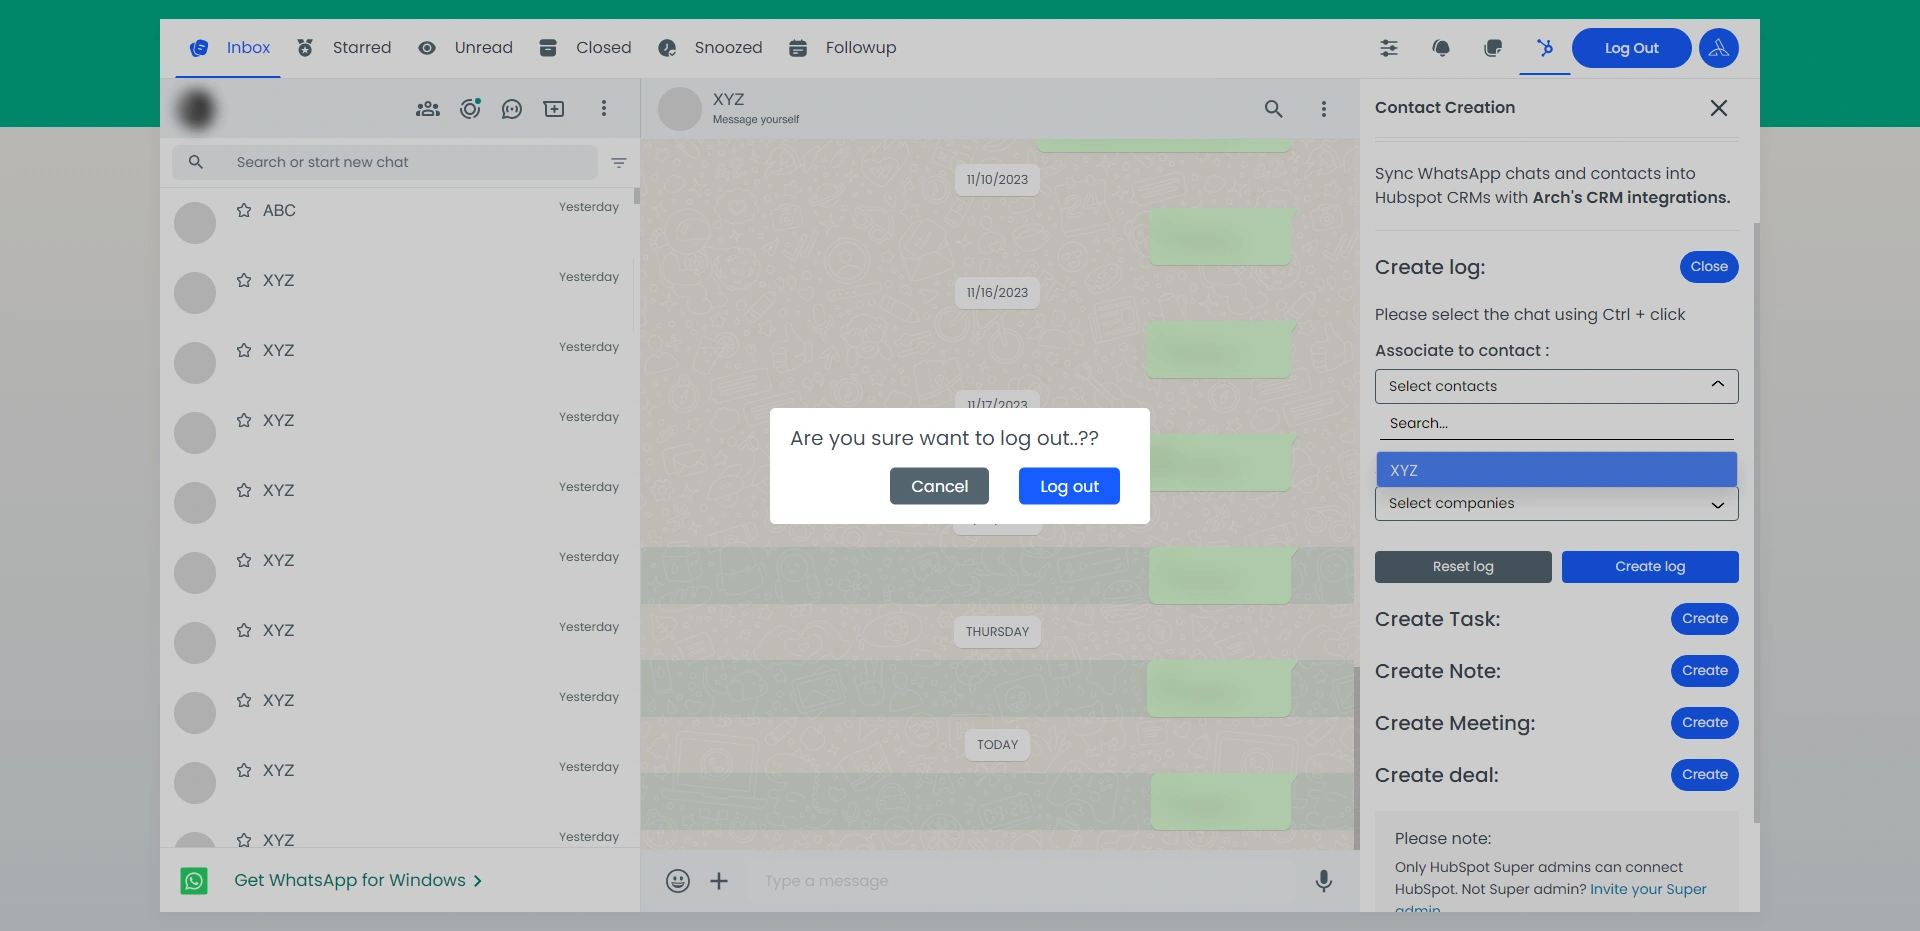Open the Snoozed tab
The height and width of the screenshot is (931, 1920).
point(711,48)
